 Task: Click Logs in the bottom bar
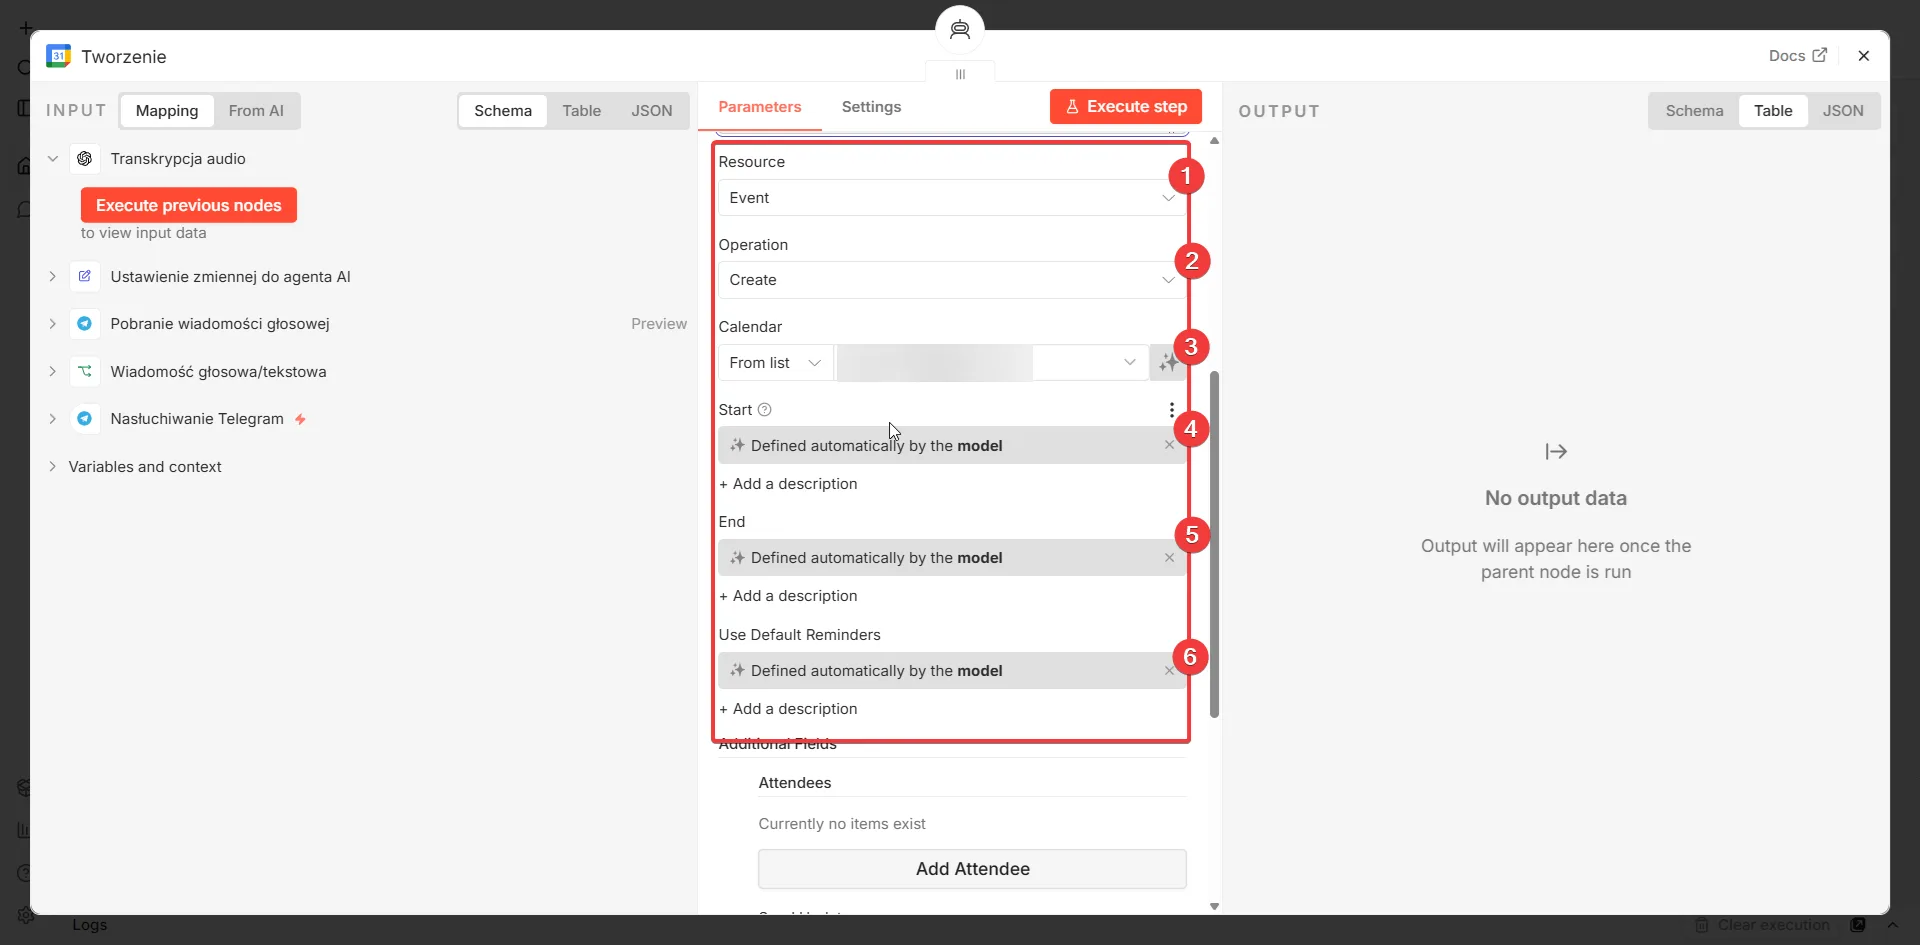pos(90,925)
